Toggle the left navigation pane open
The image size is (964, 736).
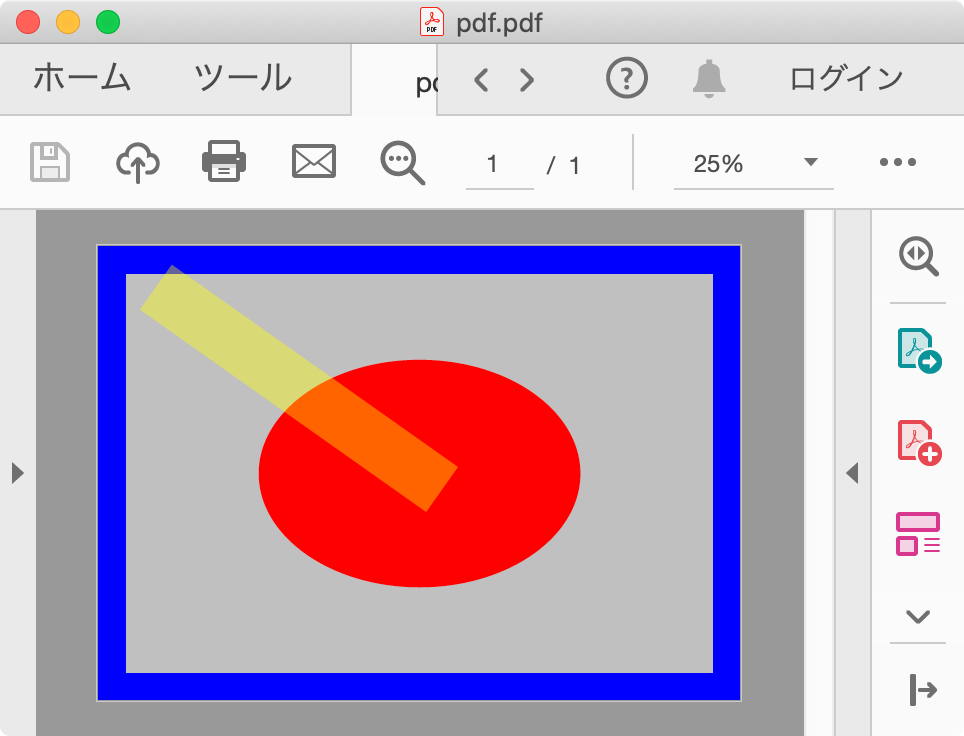click(x=18, y=473)
